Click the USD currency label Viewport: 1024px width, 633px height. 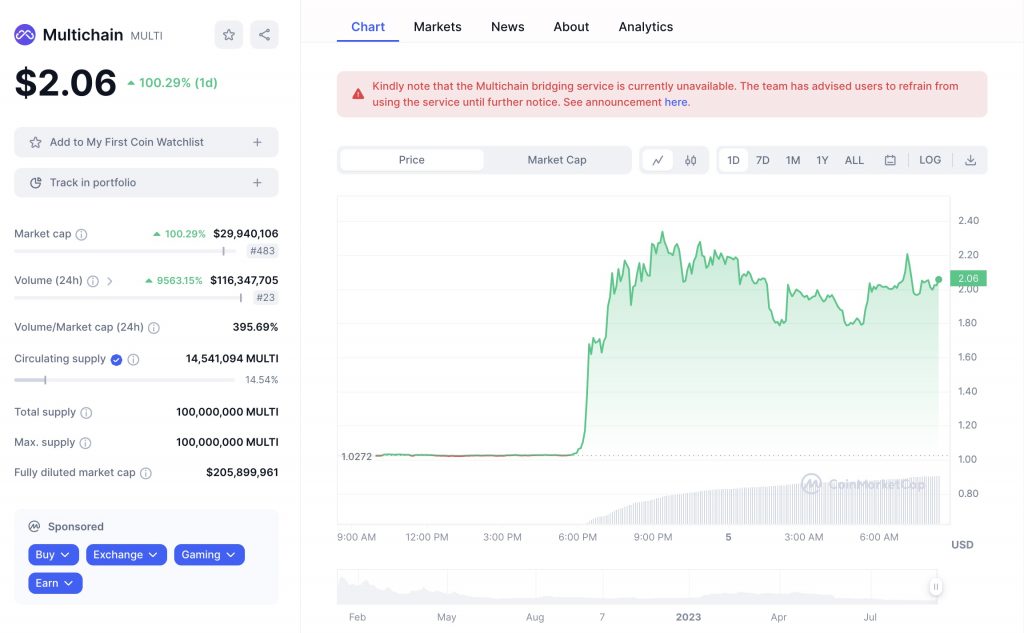962,545
